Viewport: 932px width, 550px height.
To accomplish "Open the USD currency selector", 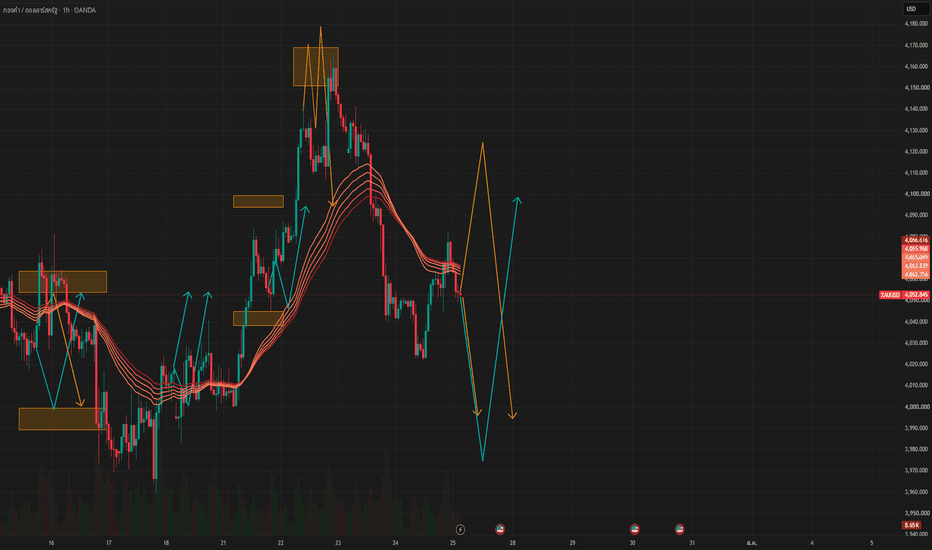I will click(915, 9).
